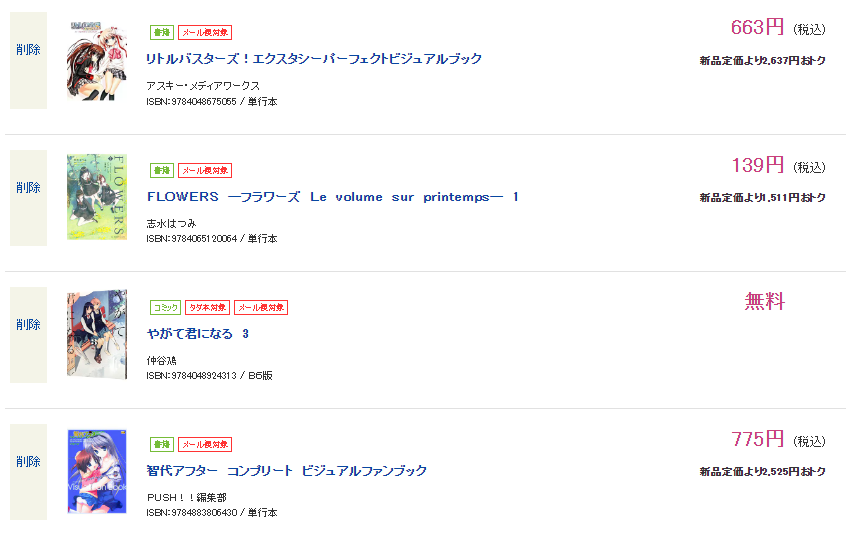This screenshot has height=544, width=847.
Task: Click the 663円 price
Action: 757,28
